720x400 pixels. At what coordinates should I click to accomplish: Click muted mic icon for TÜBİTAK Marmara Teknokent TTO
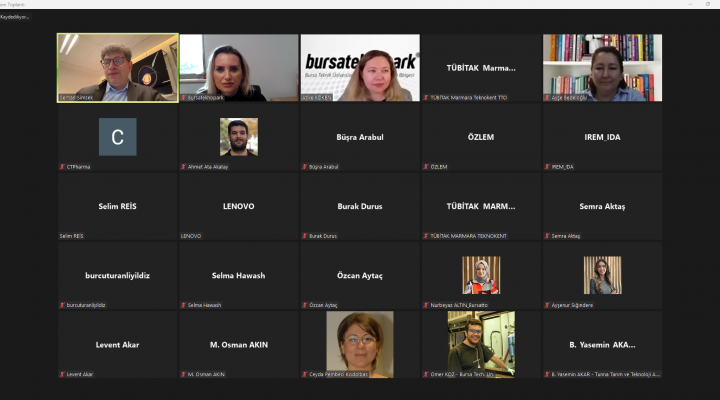pos(426,98)
